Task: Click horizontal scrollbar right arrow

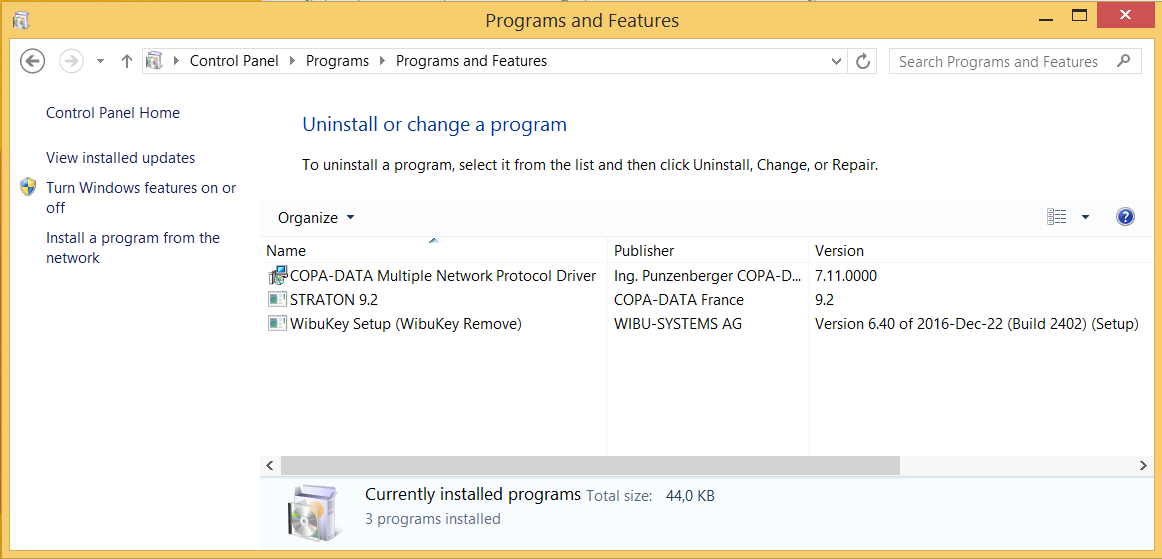Action: coord(1143,466)
